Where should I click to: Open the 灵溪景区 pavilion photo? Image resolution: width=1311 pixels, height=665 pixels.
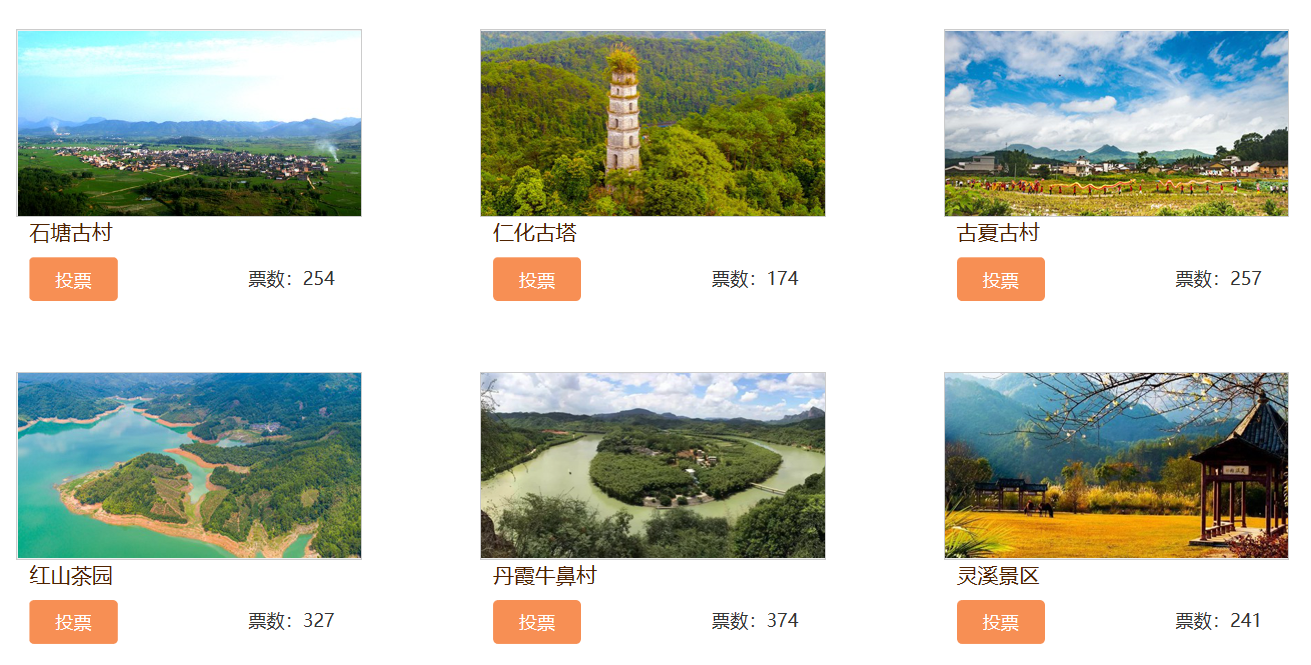tap(1116, 466)
